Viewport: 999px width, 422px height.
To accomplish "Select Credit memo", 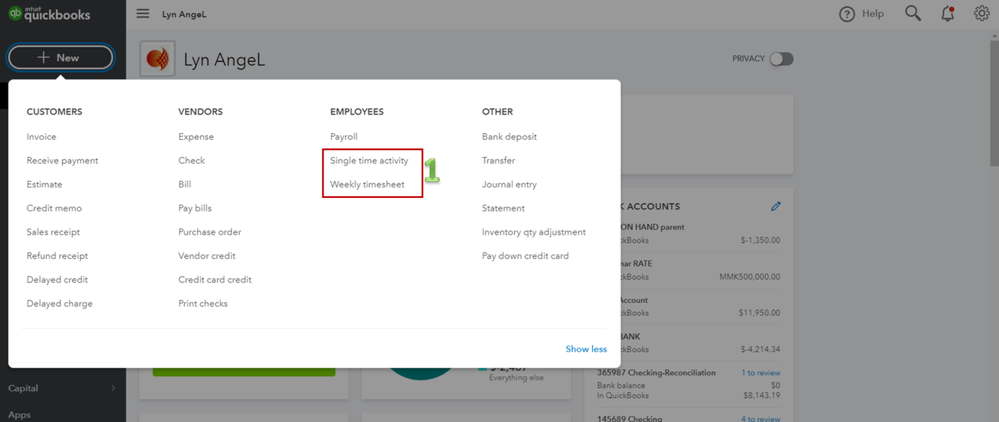I will click(x=54, y=208).
